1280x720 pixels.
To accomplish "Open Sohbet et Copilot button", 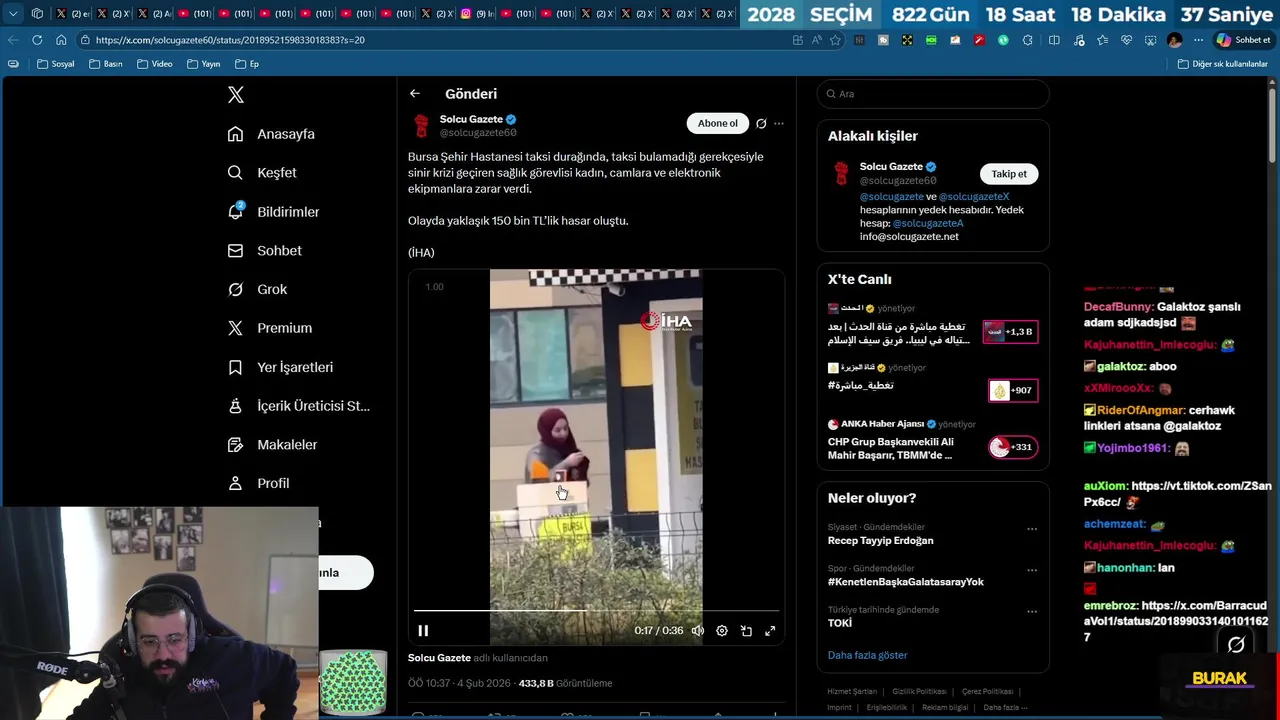I will pyautogui.click(x=1243, y=40).
